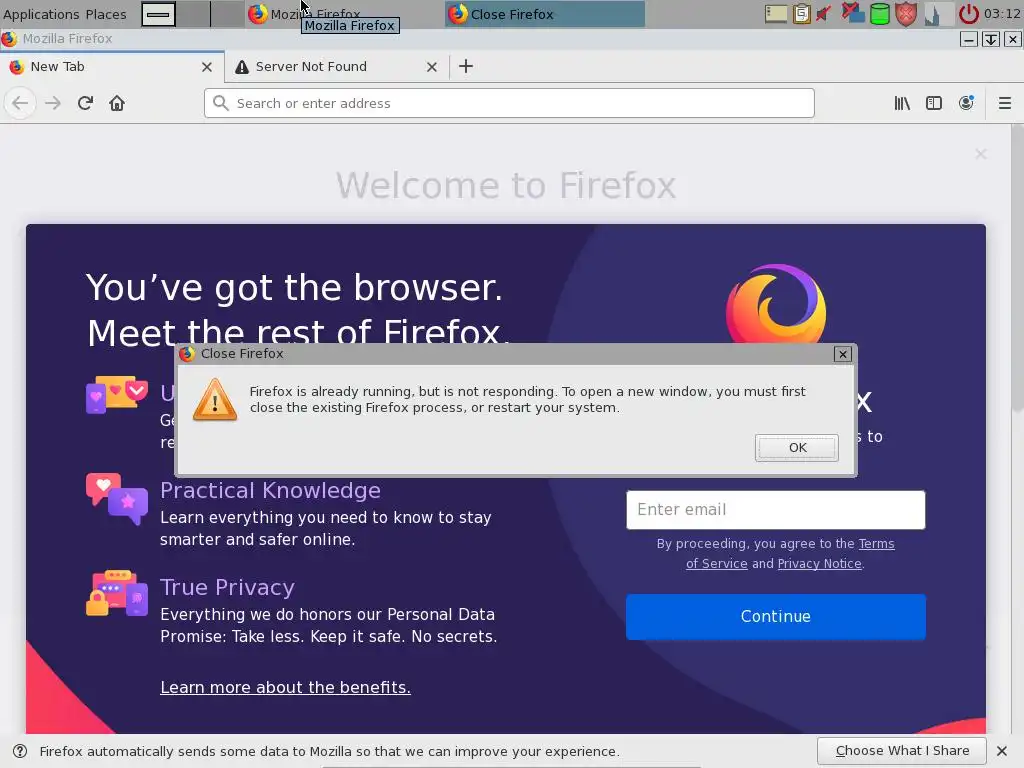The height and width of the screenshot is (768, 1024).
Task: Open the clipboard manager tray icon
Action: coord(801,14)
